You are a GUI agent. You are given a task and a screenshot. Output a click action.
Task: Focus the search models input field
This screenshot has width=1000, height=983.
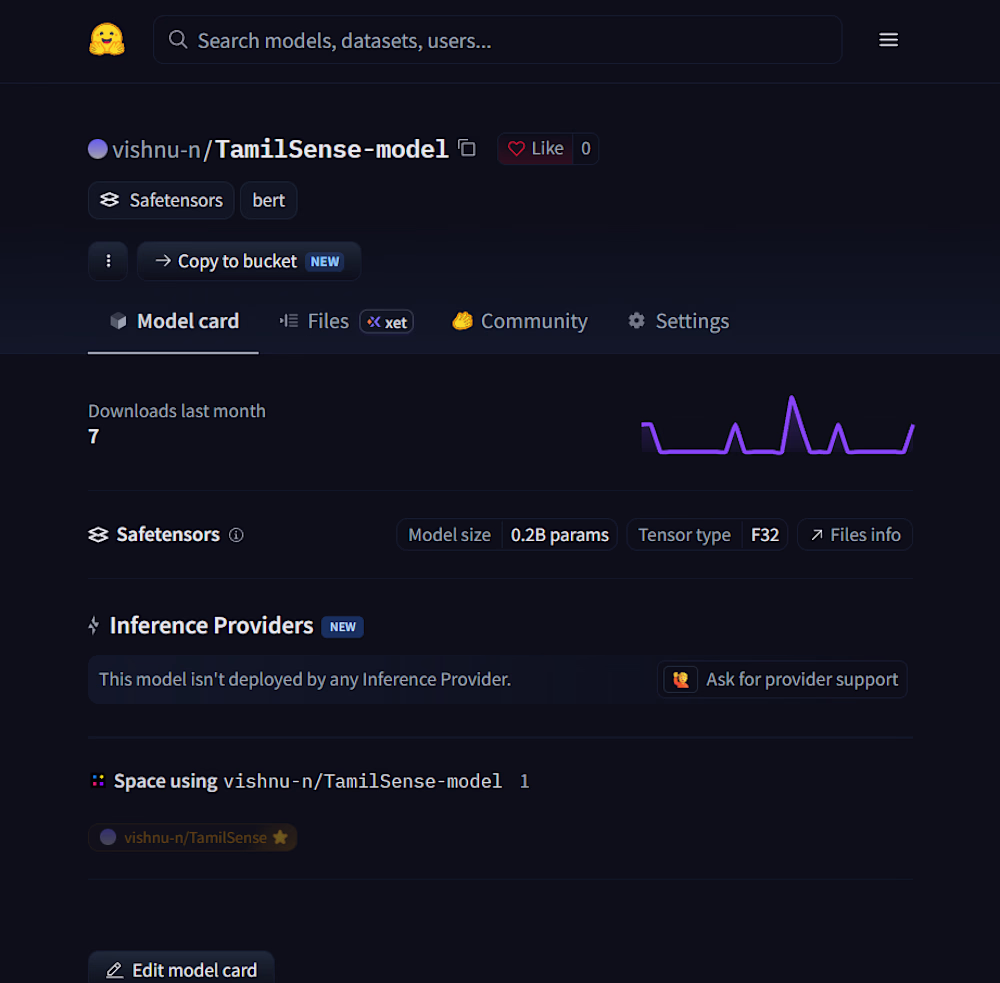[x=497, y=40]
